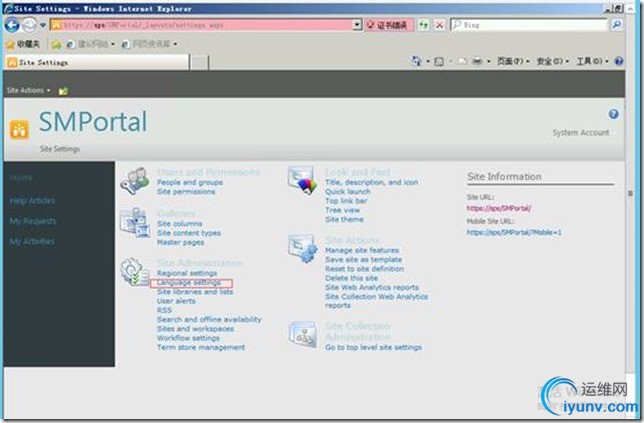This screenshot has height=423, width=644.
Task: Click the Galleries section icon
Action: (135, 222)
